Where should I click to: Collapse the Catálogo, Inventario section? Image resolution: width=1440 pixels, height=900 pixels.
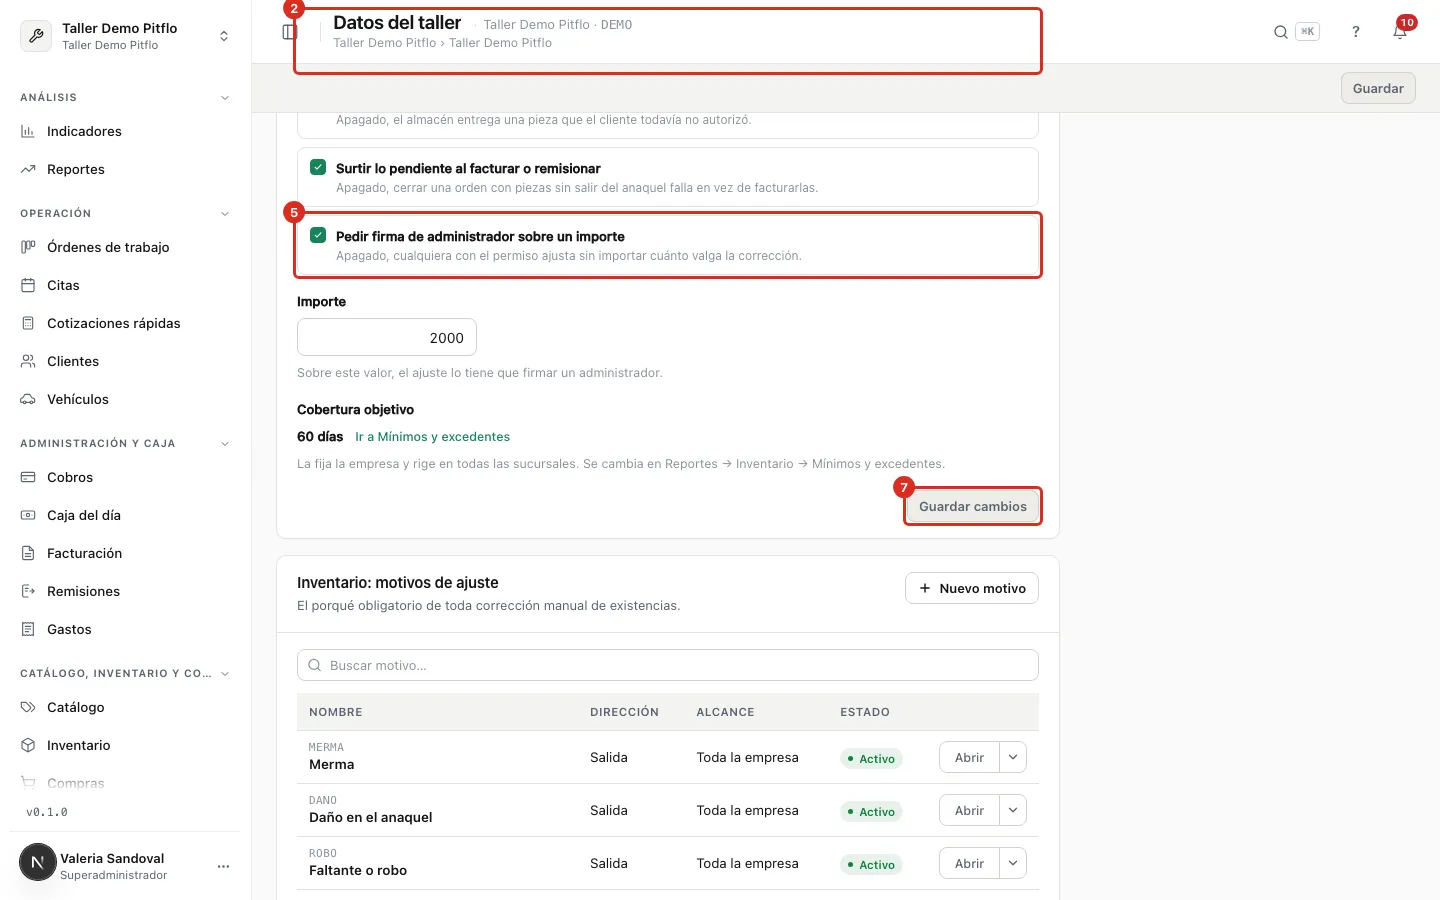pos(225,674)
